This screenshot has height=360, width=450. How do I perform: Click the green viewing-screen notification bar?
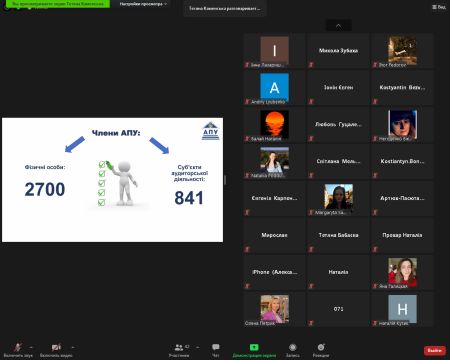tap(58, 4)
